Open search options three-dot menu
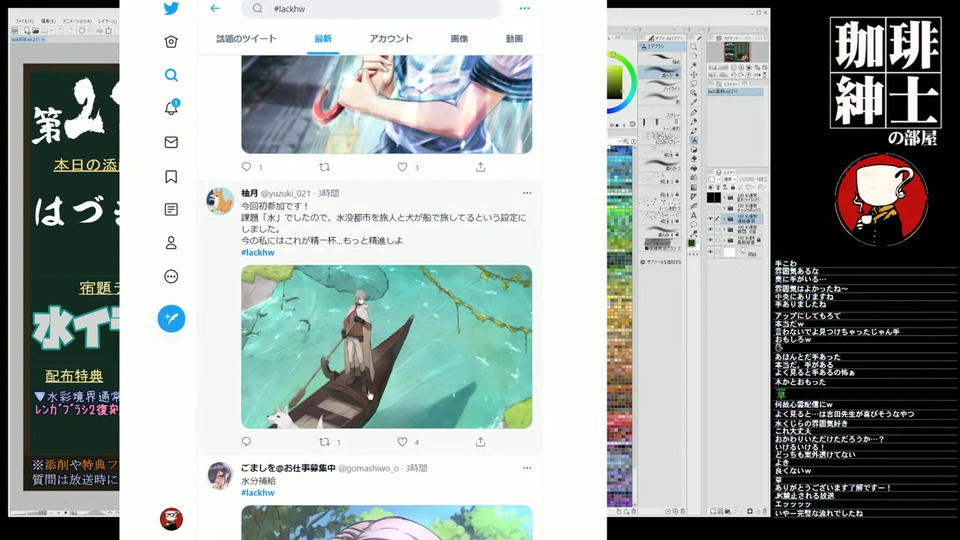This screenshot has width=960, height=540. click(525, 9)
